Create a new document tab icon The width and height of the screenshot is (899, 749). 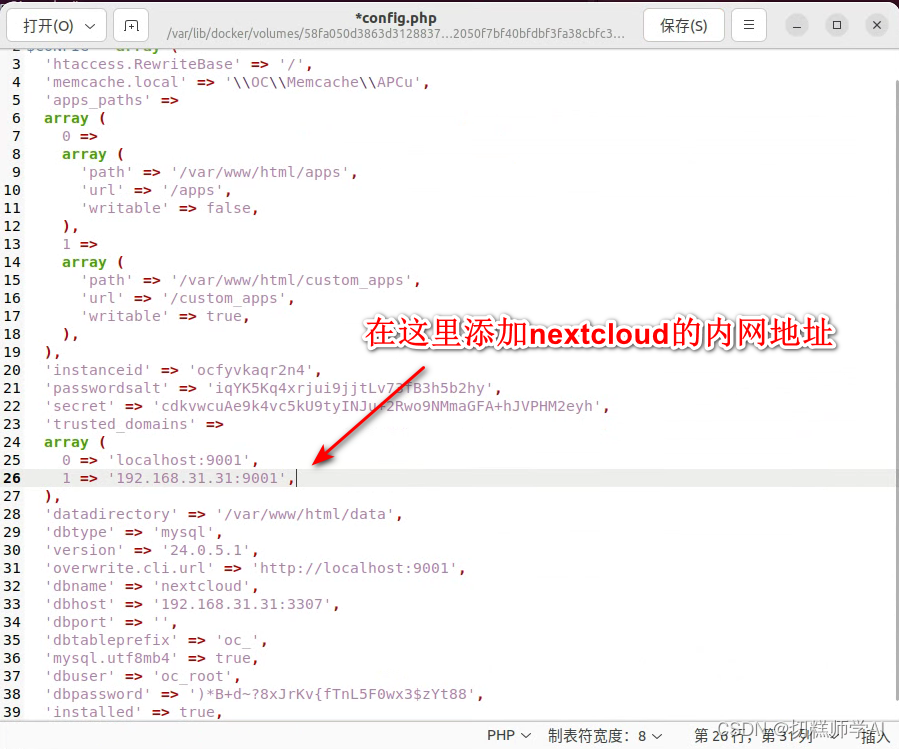click(x=131, y=25)
